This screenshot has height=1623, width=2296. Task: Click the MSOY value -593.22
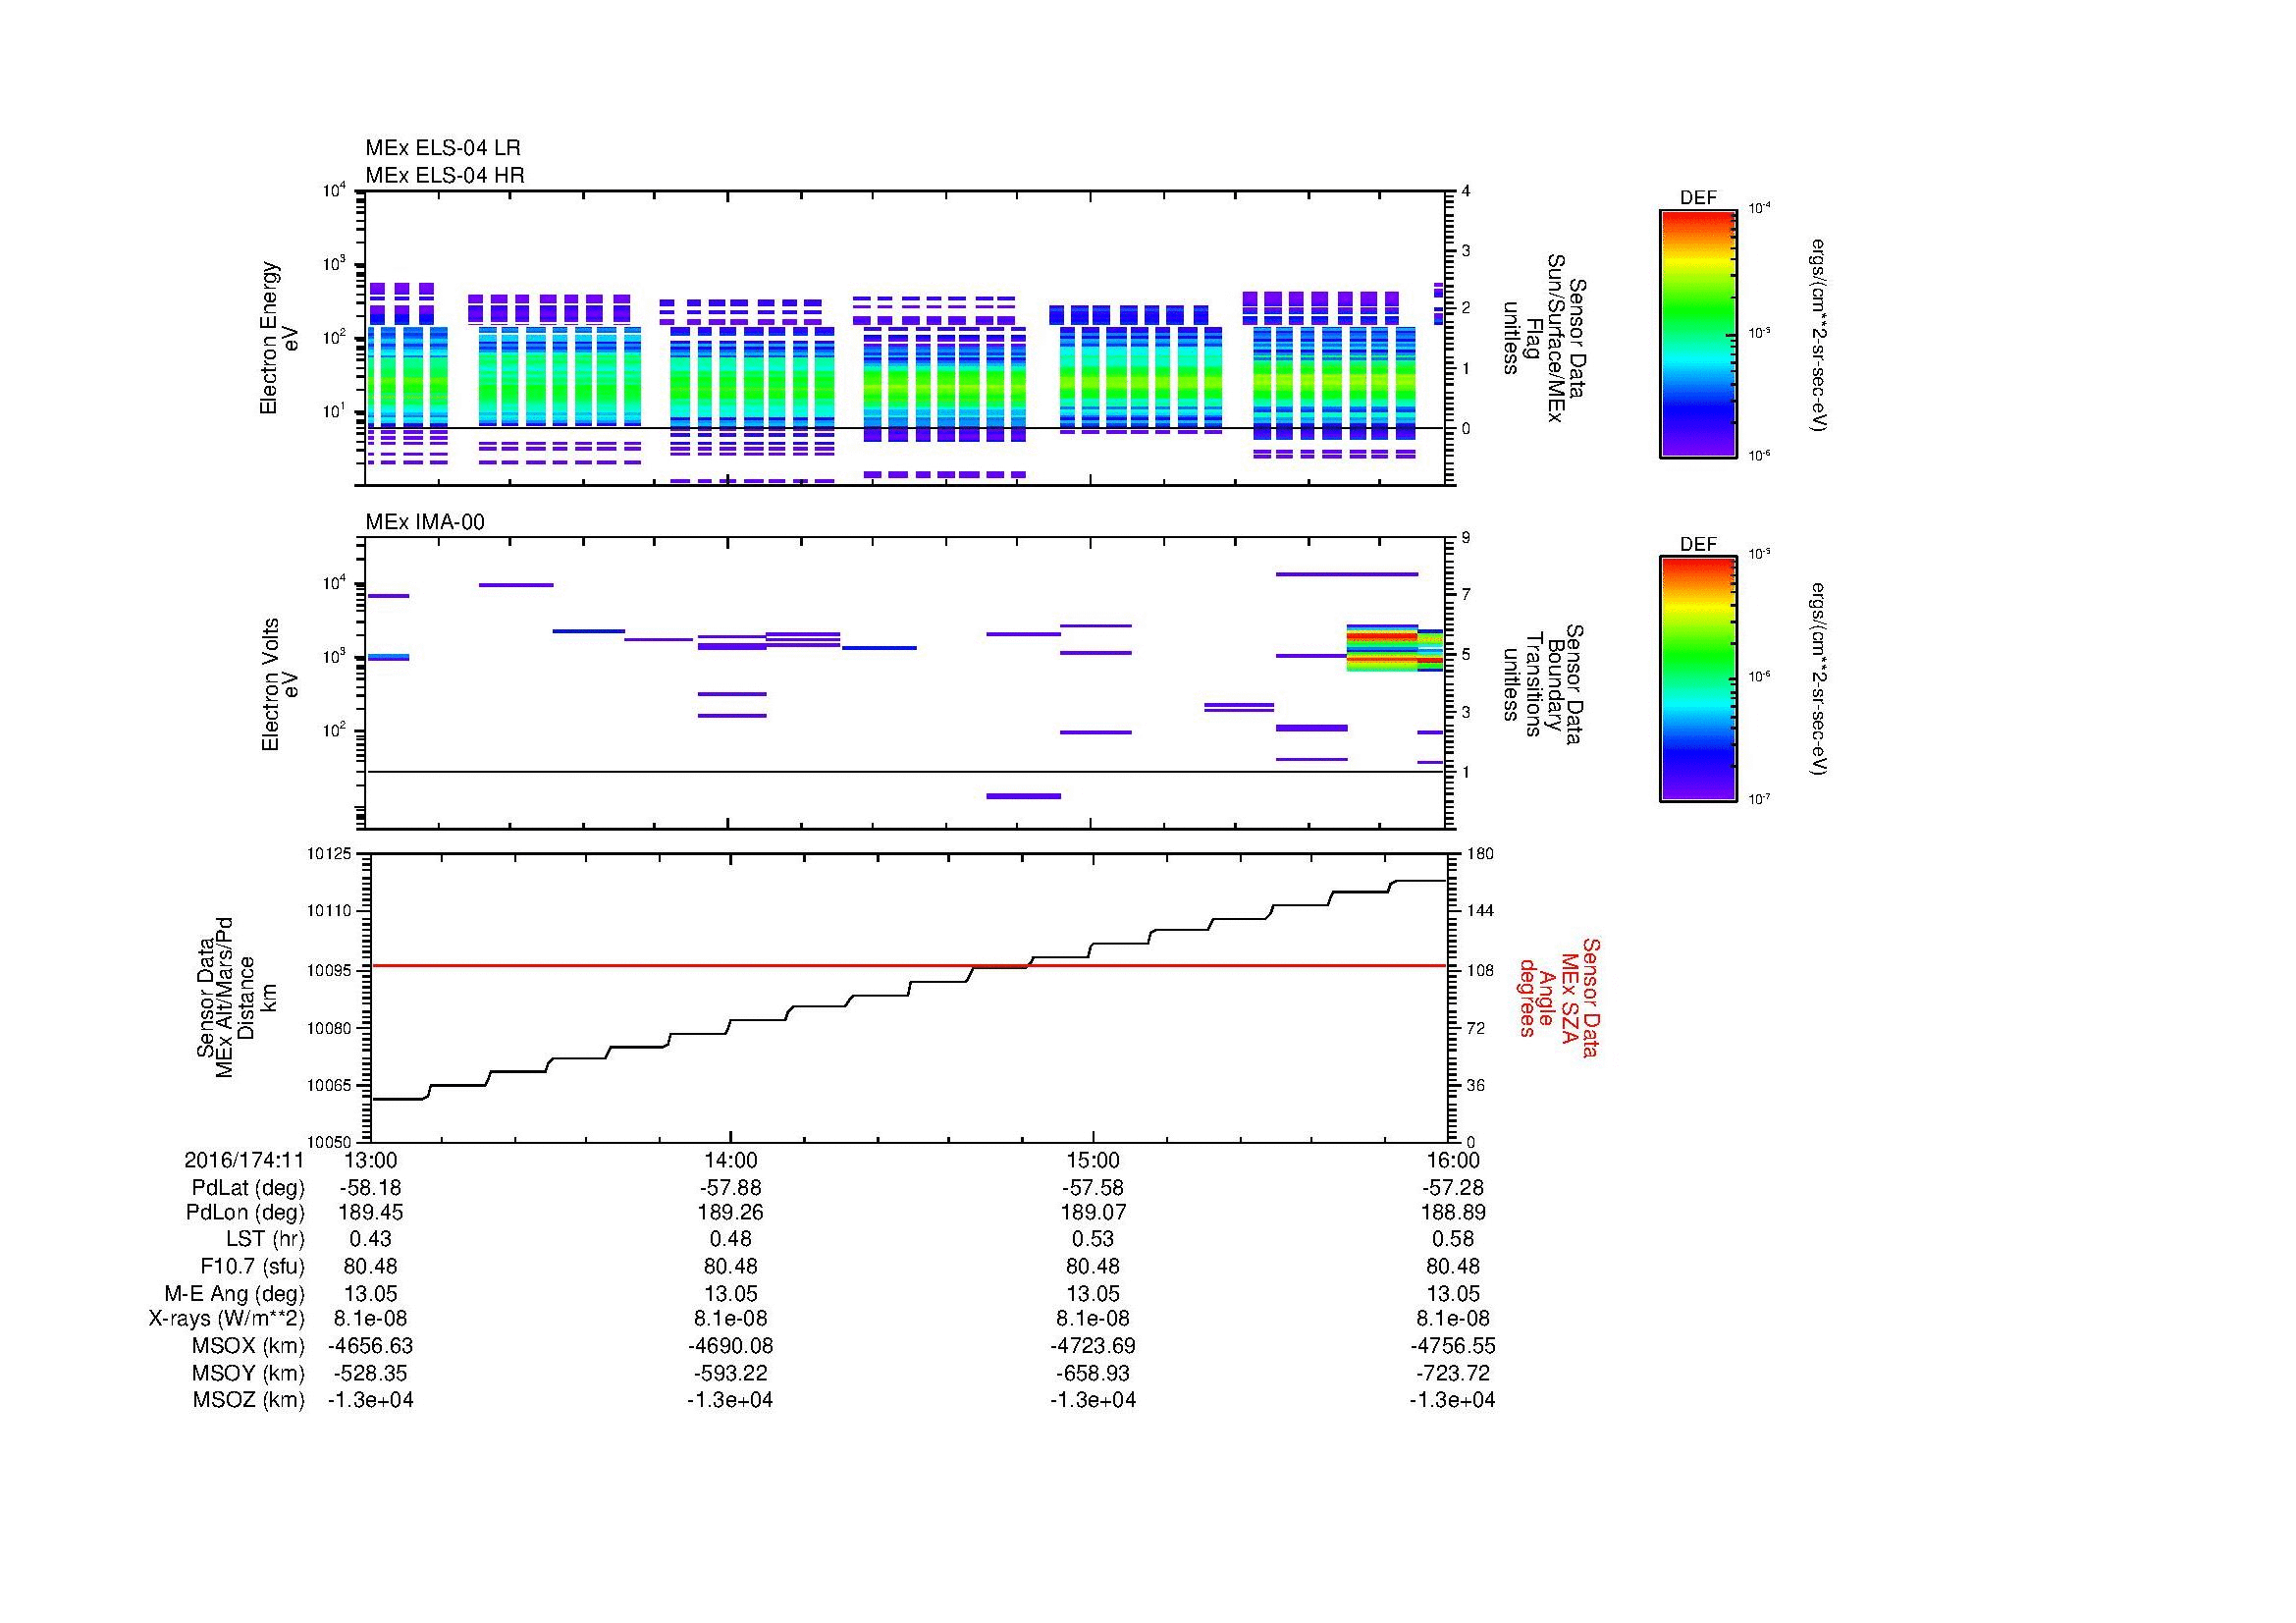[x=731, y=1373]
